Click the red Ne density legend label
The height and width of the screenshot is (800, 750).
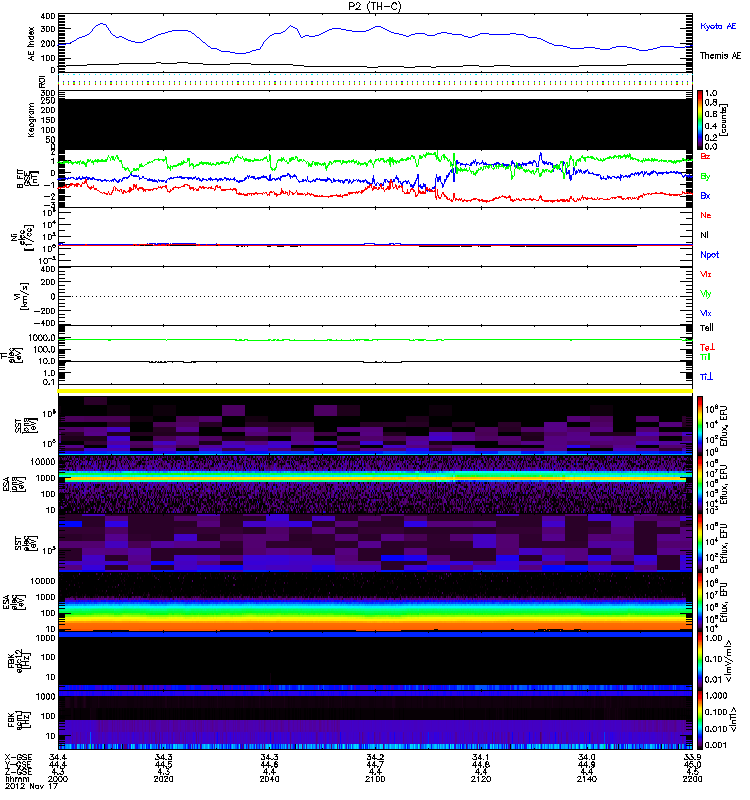pyautogui.click(x=706, y=215)
